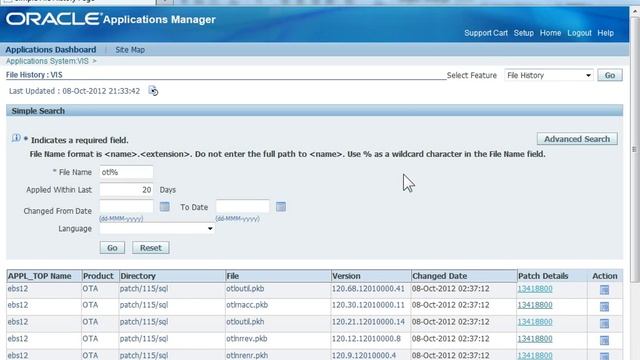Click the Applied Within Last days field
Viewport: 640px width, 360px height.
point(126,189)
